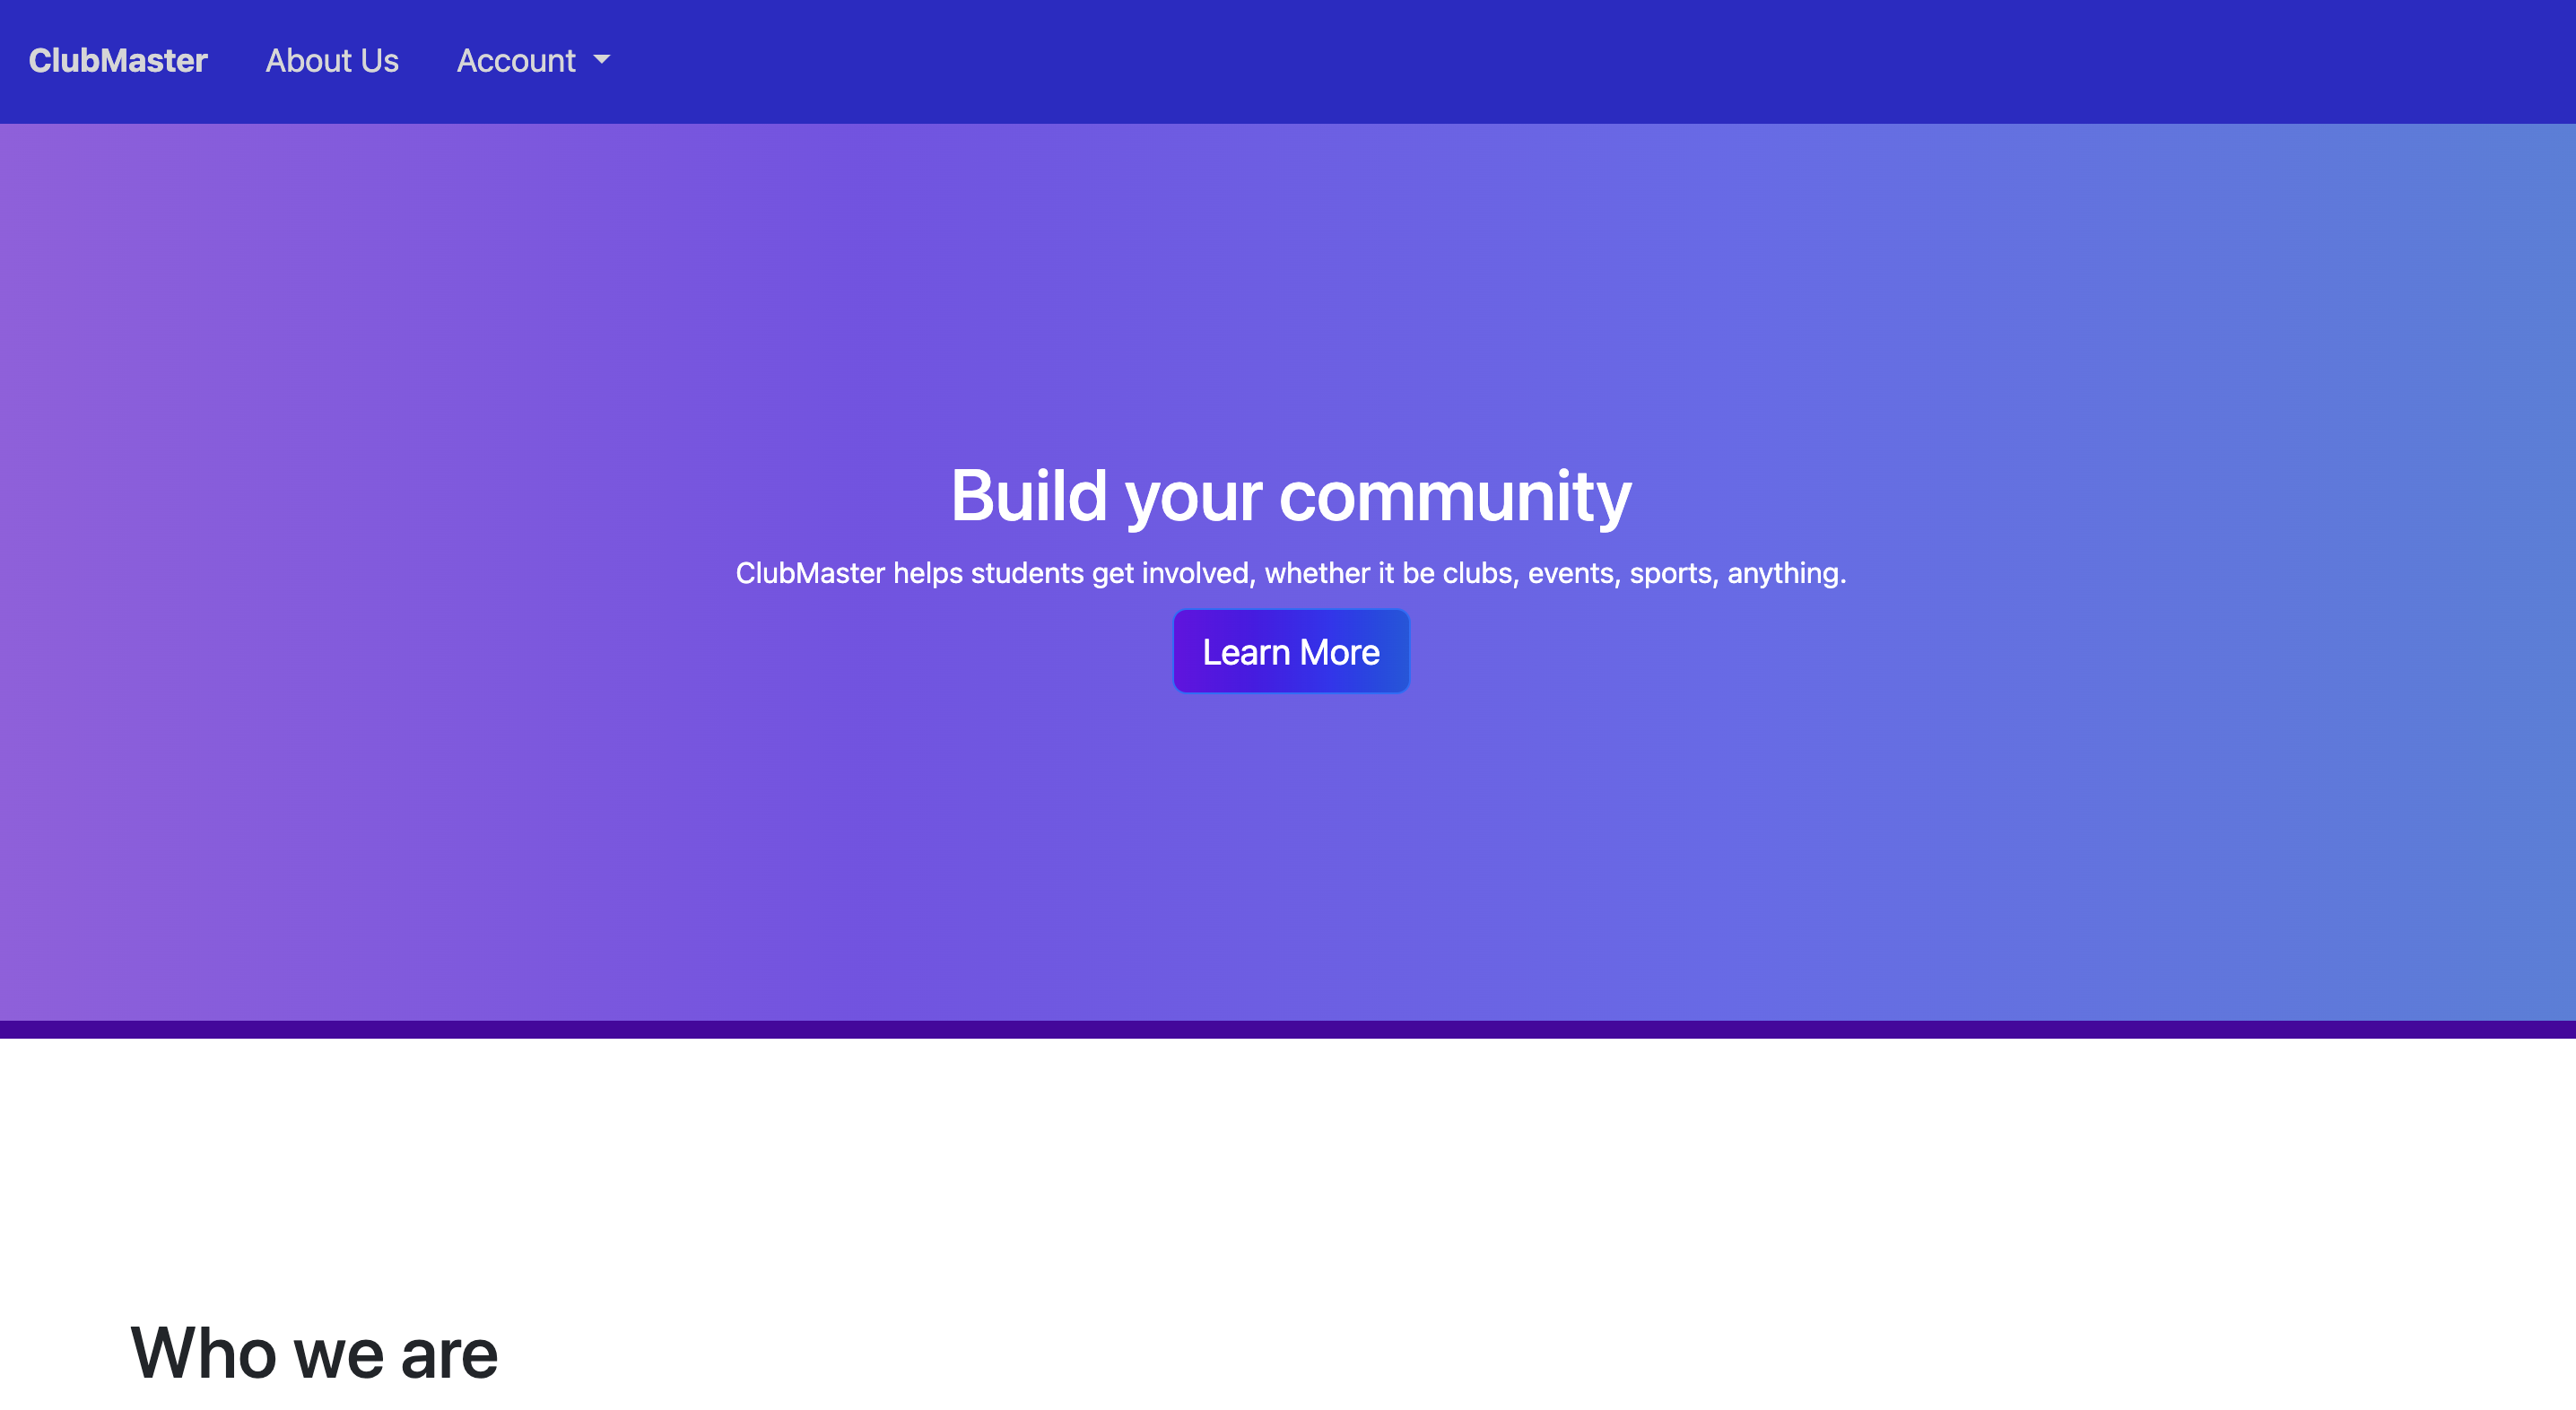This screenshot has height=1410, width=2576.
Task: Click 'ClubMaster' at the start of the tagline
Action: pos(810,573)
